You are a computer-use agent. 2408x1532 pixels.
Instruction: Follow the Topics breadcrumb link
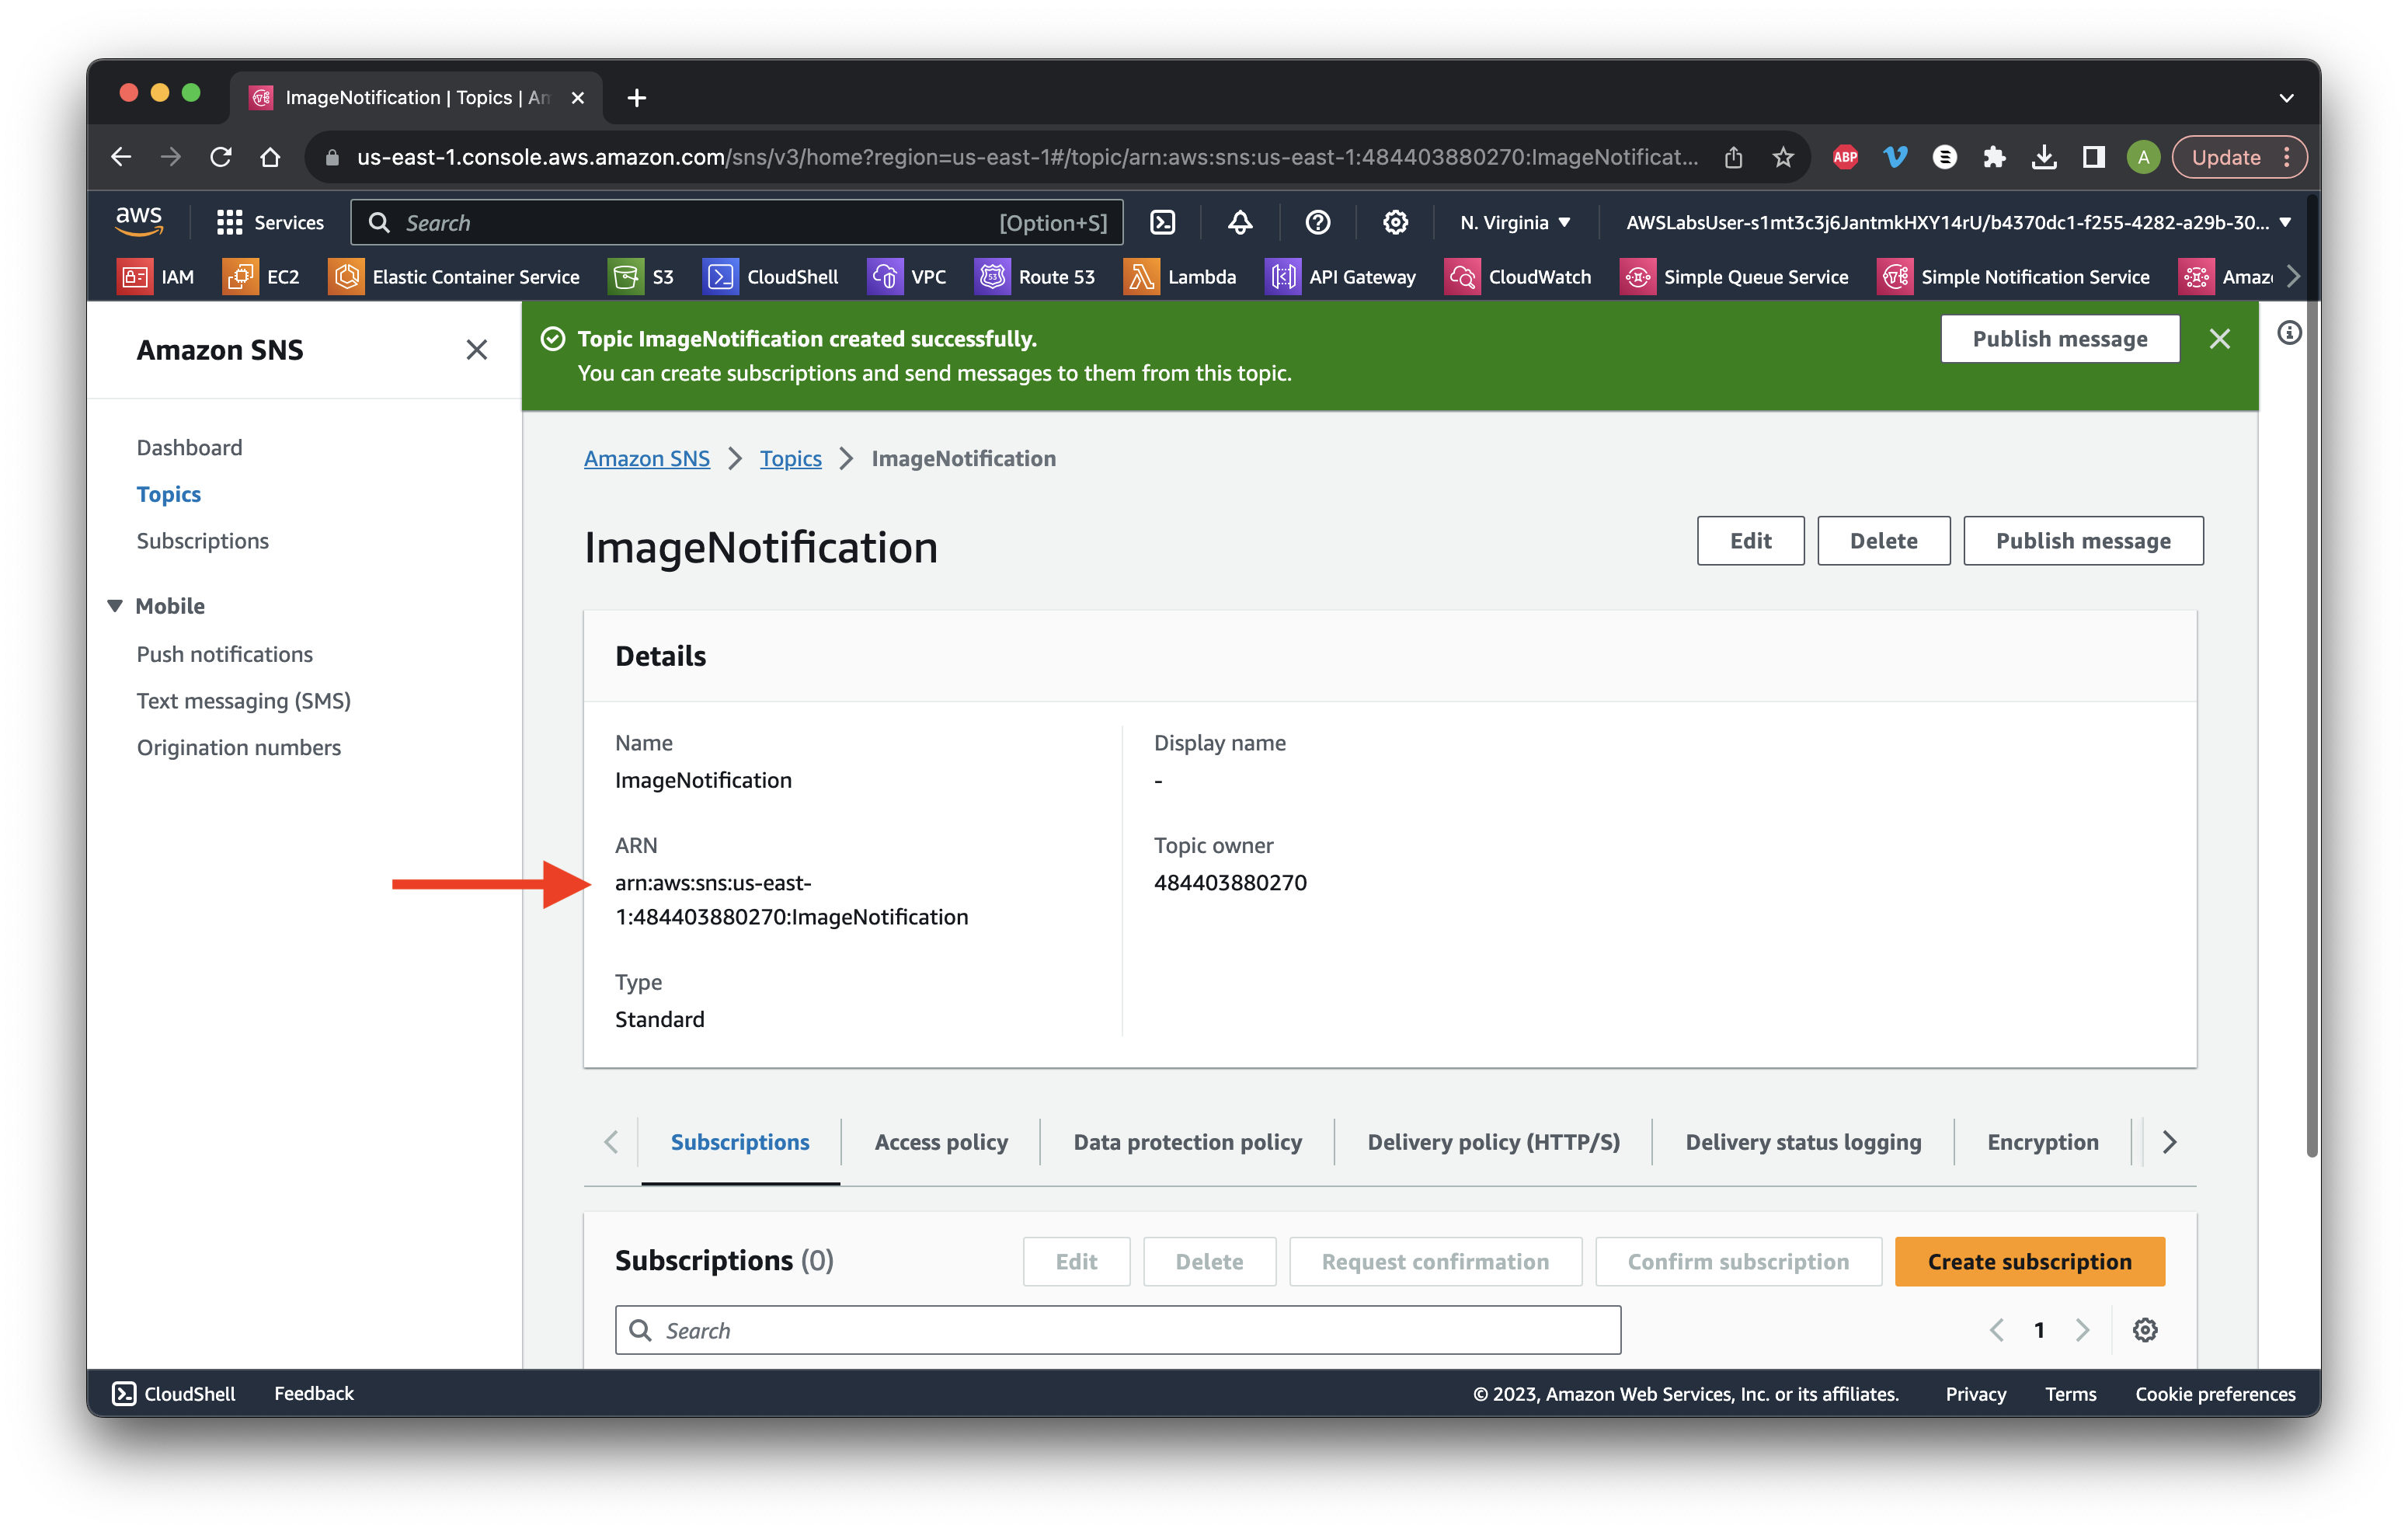click(x=790, y=458)
